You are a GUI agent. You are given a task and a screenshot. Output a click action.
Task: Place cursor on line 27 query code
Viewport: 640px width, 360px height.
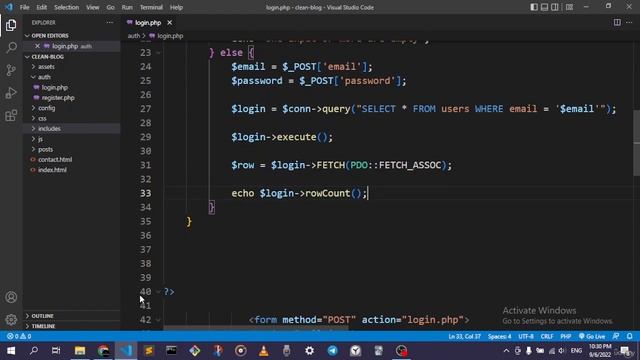423,109
